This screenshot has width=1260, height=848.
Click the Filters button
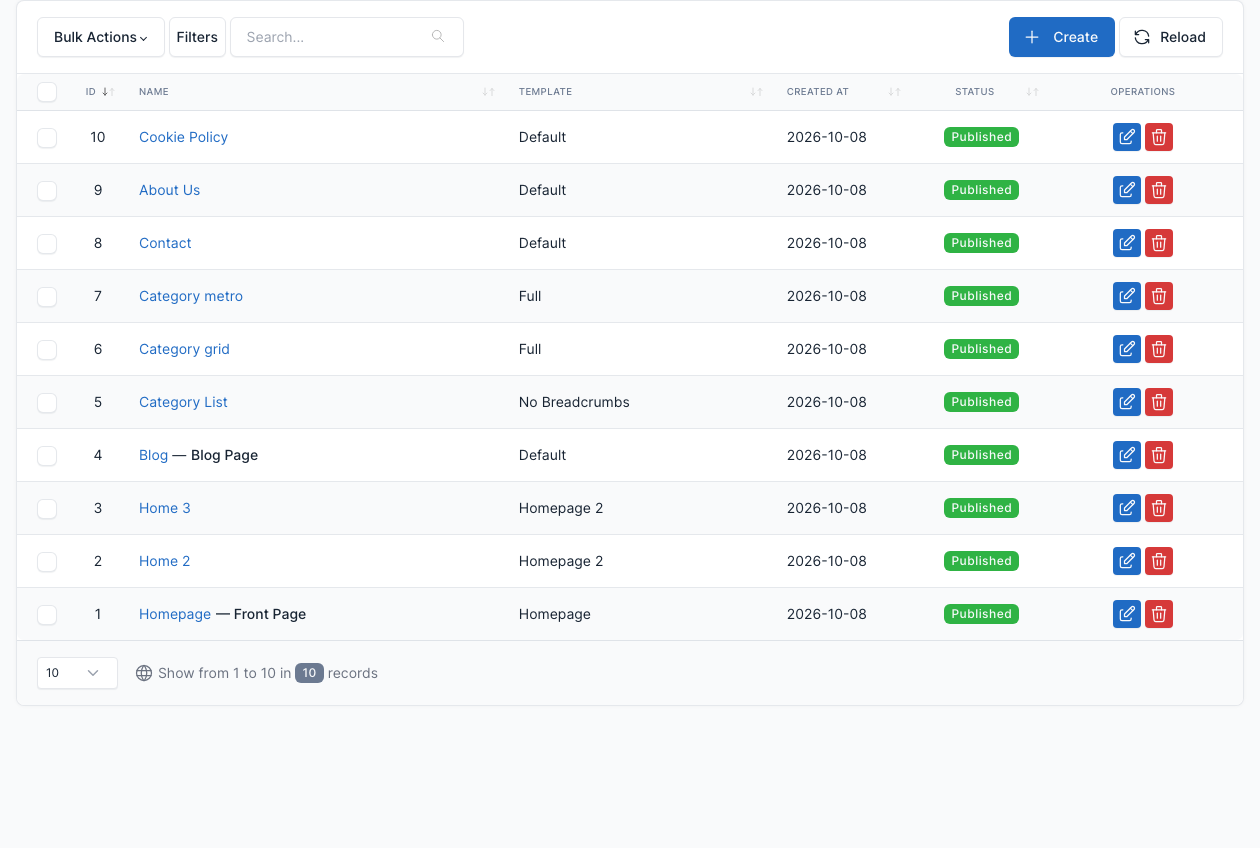pos(197,37)
